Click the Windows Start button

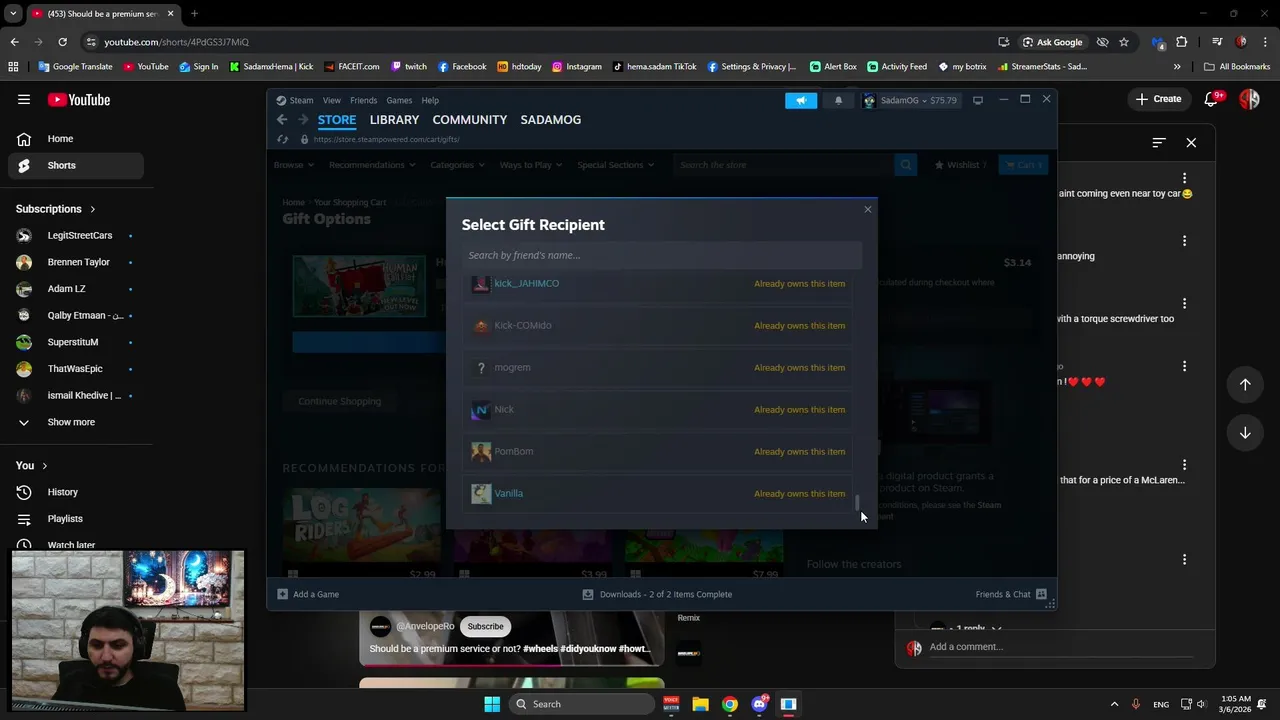coord(492,704)
